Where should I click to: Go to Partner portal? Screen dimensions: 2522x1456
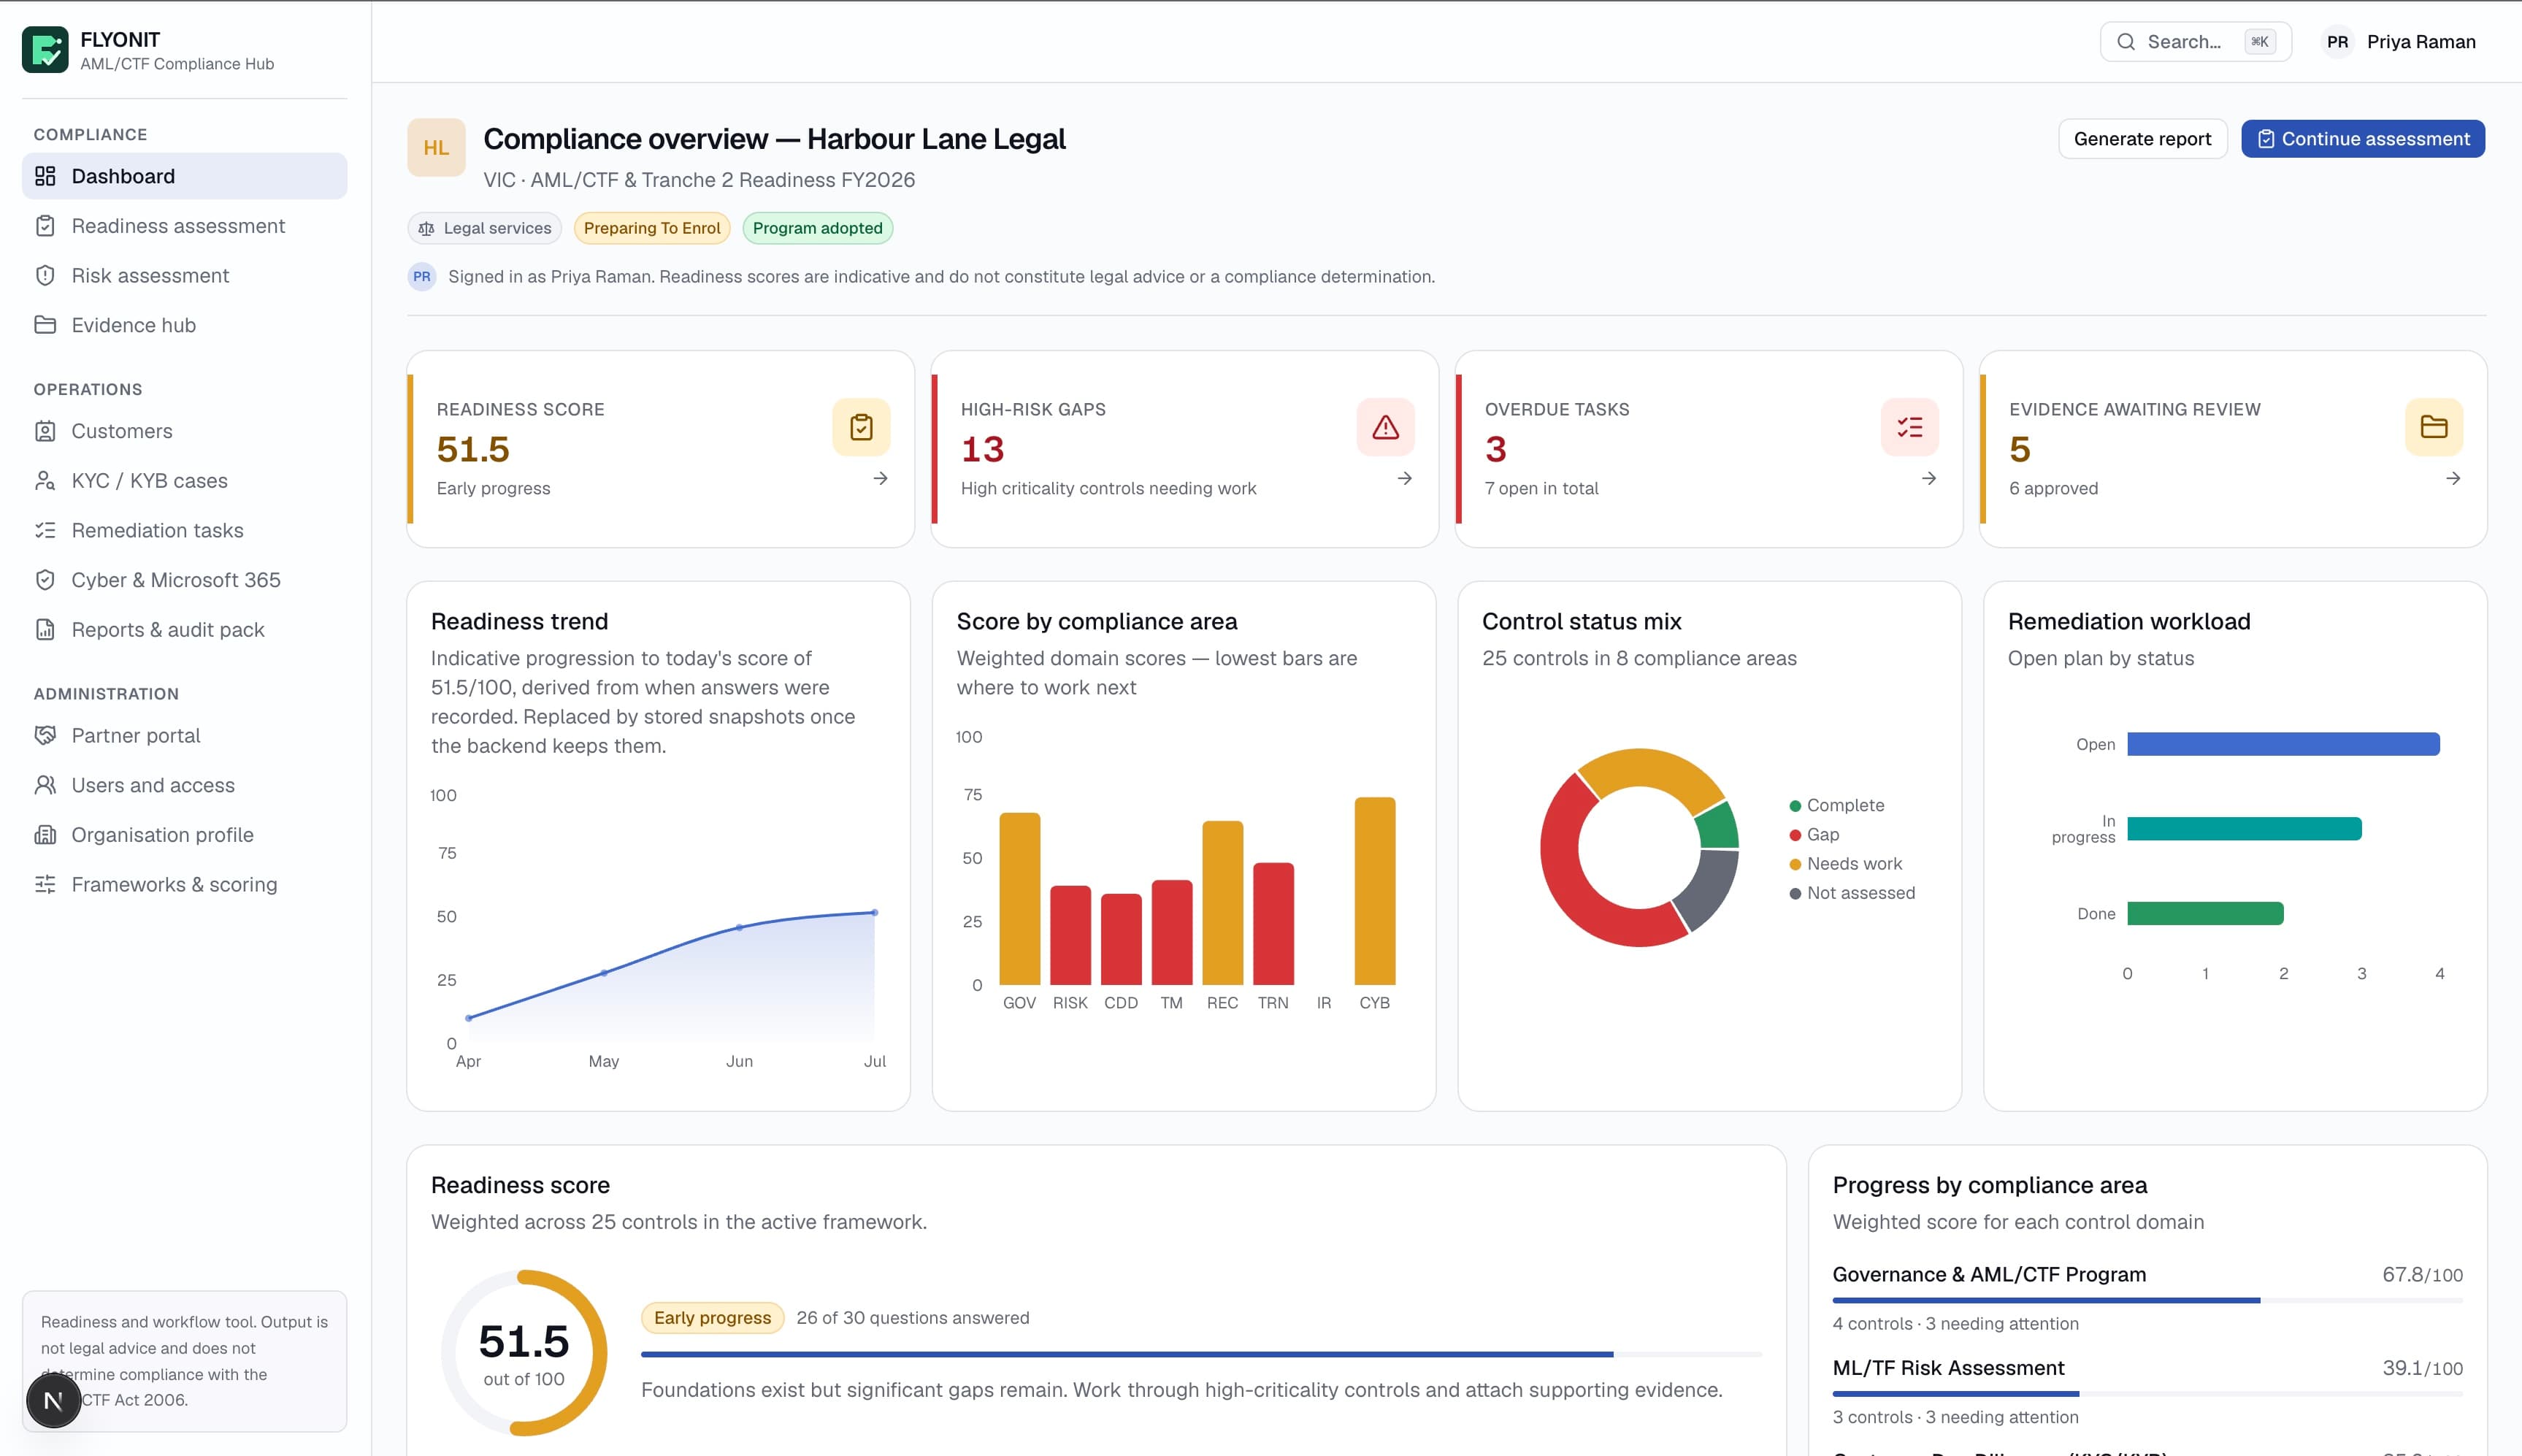click(x=184, y=735)
